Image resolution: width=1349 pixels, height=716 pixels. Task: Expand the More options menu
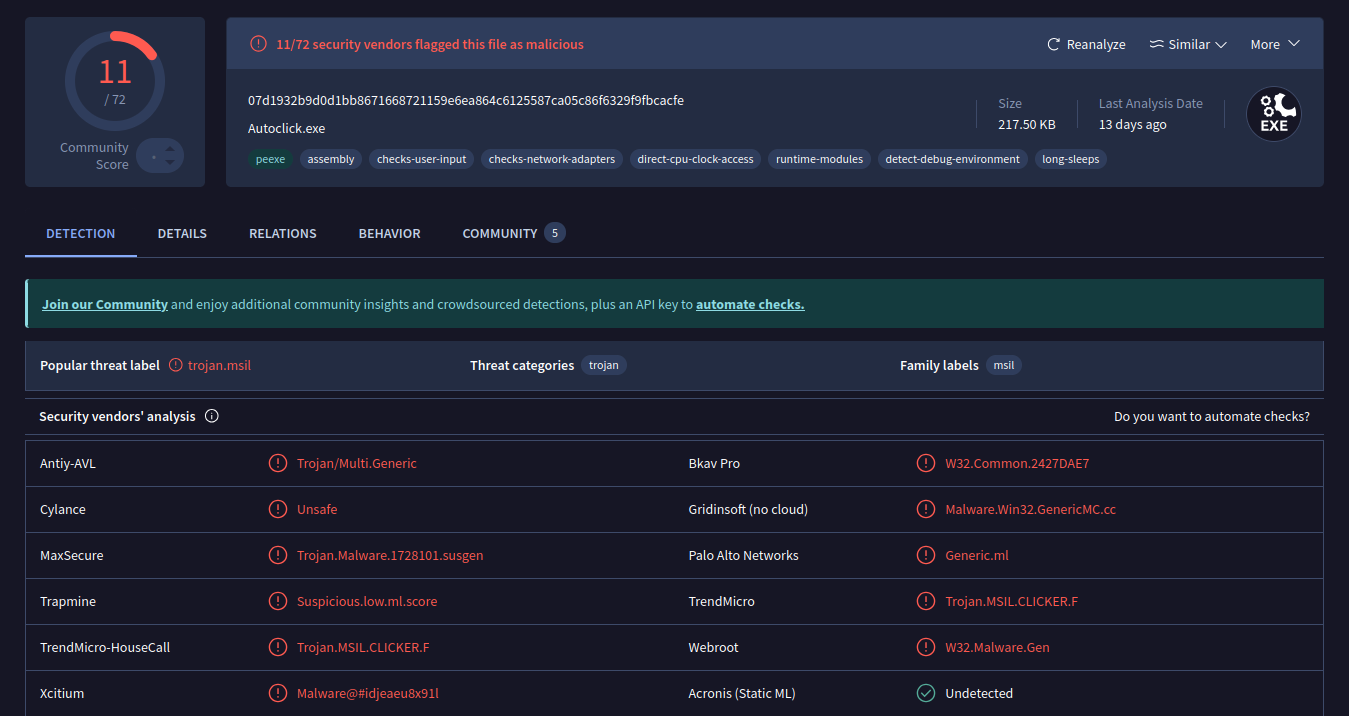1275,44
